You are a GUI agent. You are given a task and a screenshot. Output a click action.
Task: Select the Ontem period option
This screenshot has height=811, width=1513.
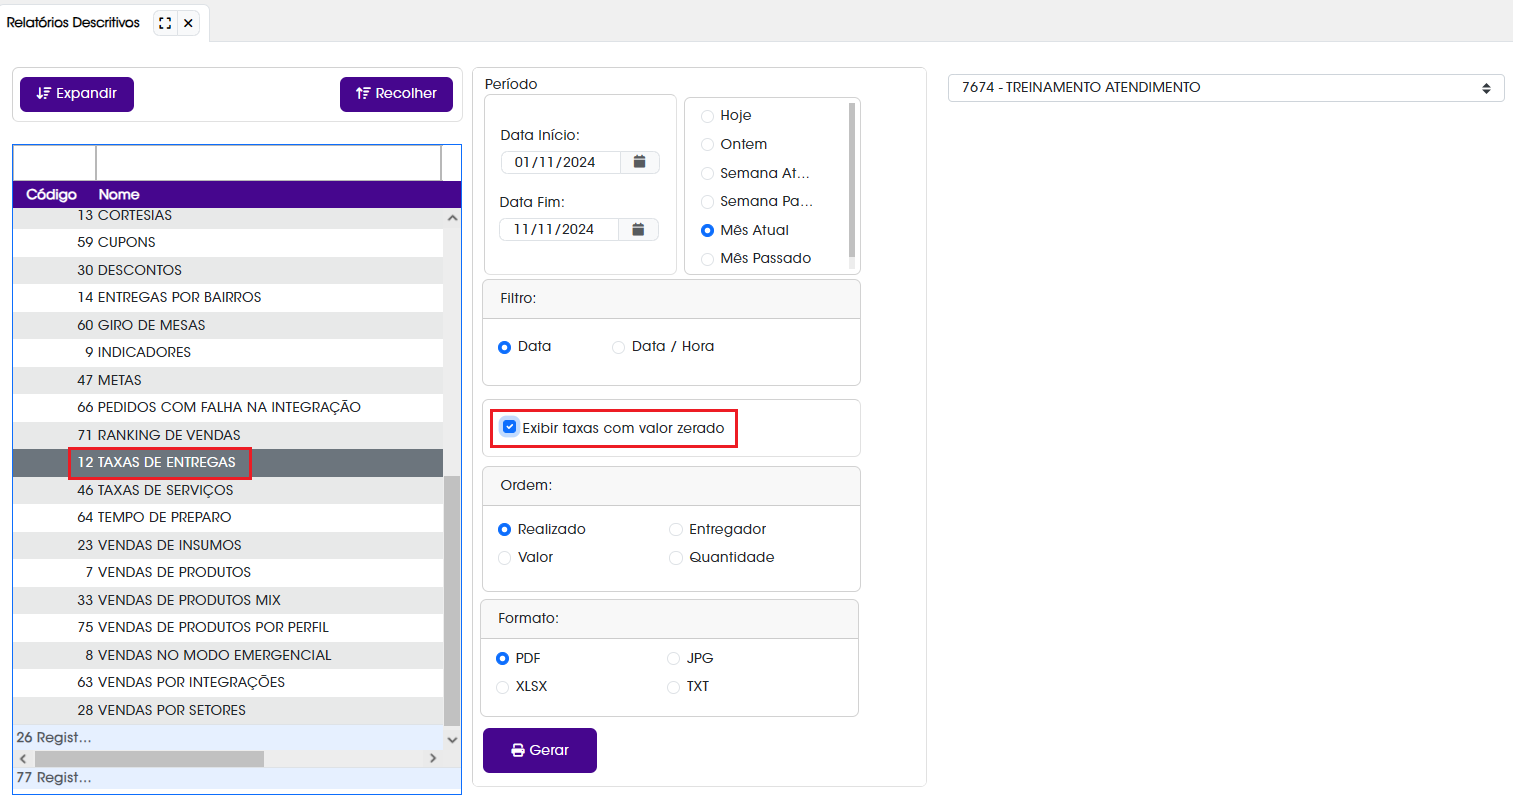[x=708, y=145]
